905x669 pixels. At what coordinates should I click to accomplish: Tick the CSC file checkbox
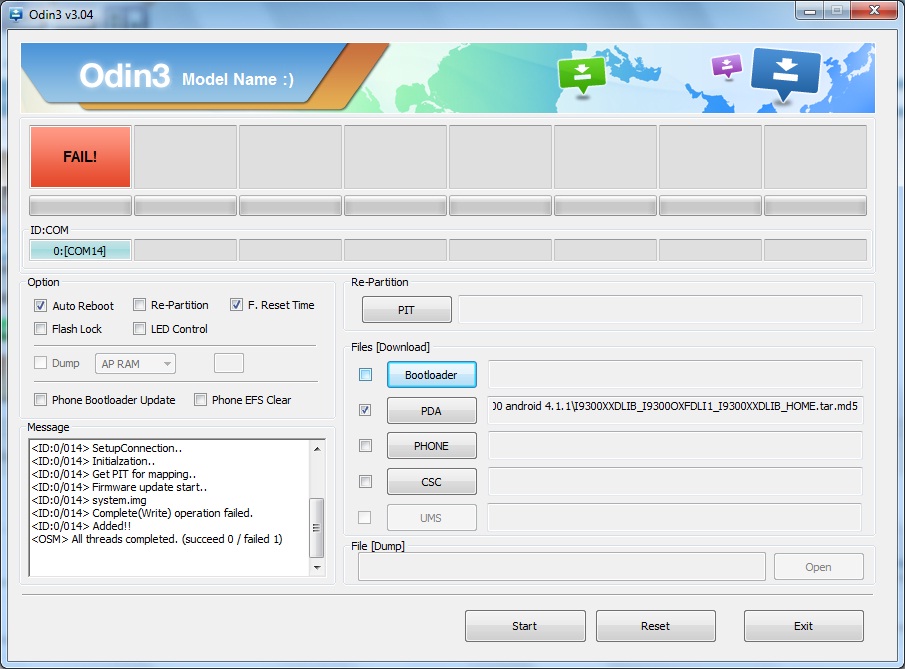tap(365, 481)
